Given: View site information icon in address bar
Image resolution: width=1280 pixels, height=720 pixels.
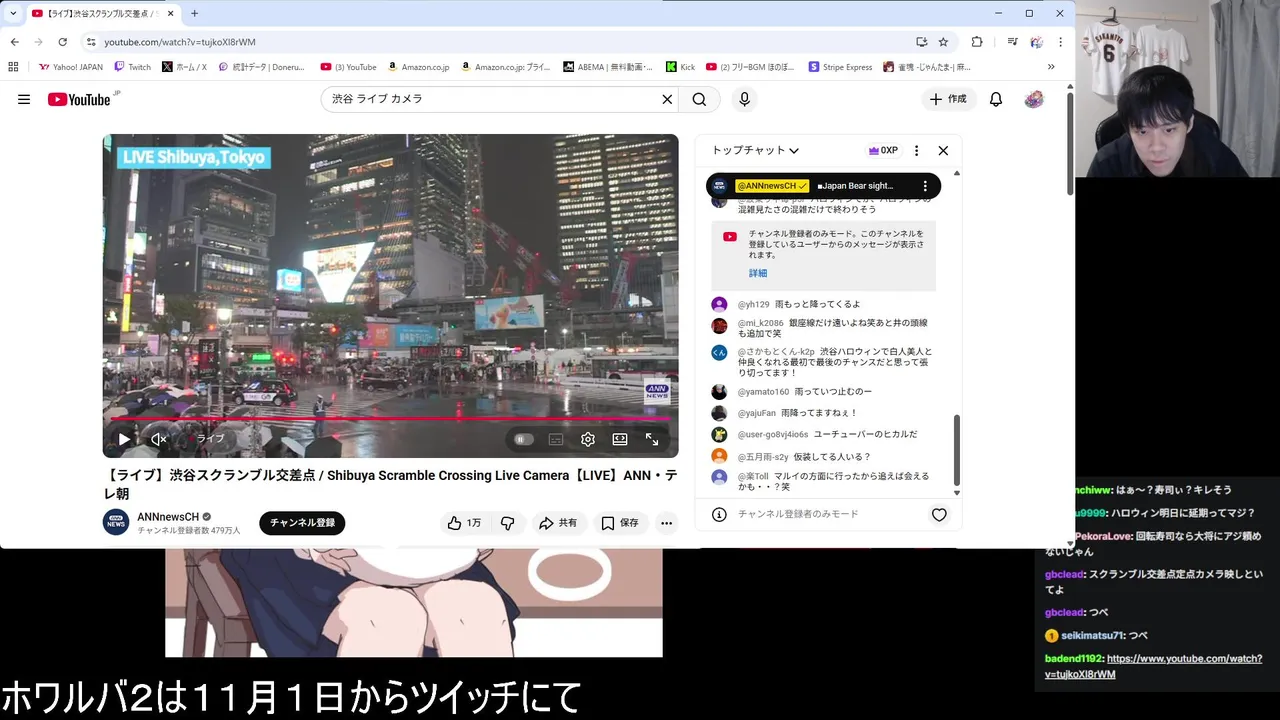Looking at the screenshot, I should [x=91, y=42].
